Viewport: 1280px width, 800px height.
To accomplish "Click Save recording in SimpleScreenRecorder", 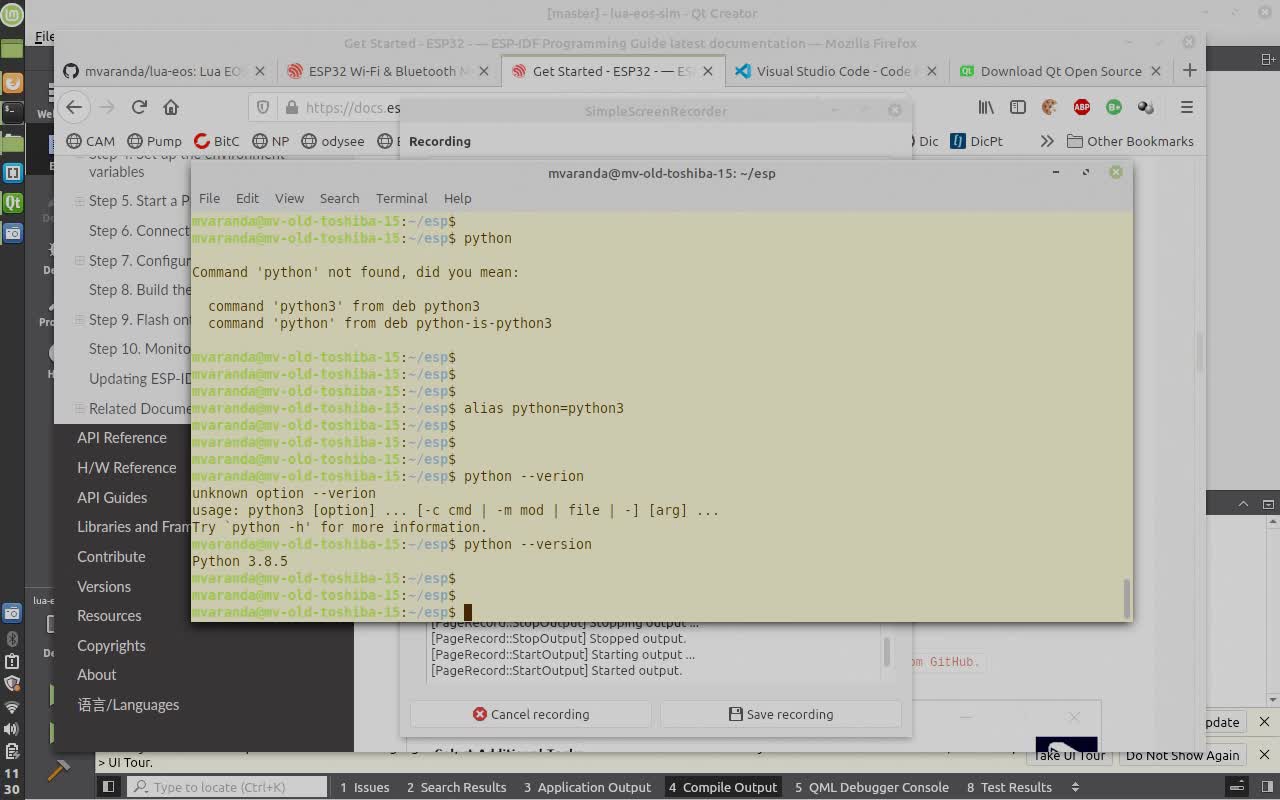I will click(x=781, y=714).
